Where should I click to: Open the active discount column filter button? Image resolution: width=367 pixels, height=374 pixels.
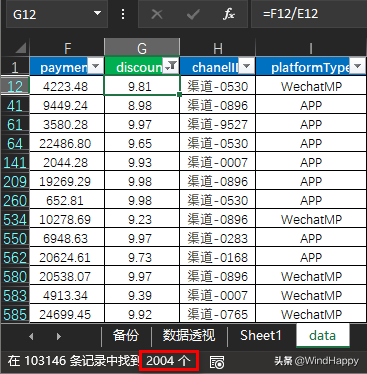point(171,65)
